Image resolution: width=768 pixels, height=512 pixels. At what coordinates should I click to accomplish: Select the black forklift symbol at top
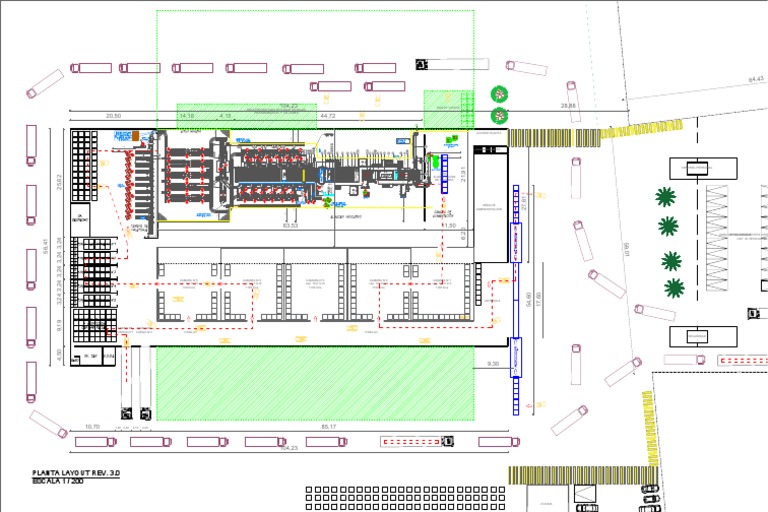[421, 64]
